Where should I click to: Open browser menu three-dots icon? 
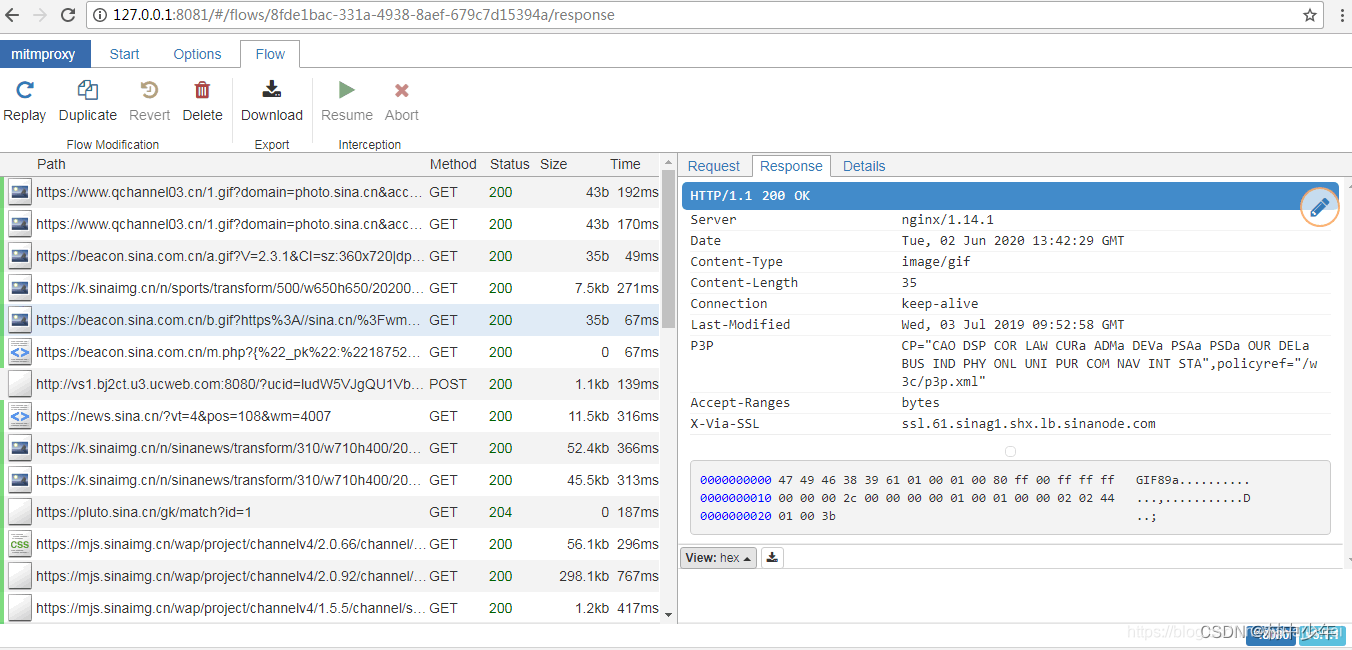click(x=1341, y=15)
